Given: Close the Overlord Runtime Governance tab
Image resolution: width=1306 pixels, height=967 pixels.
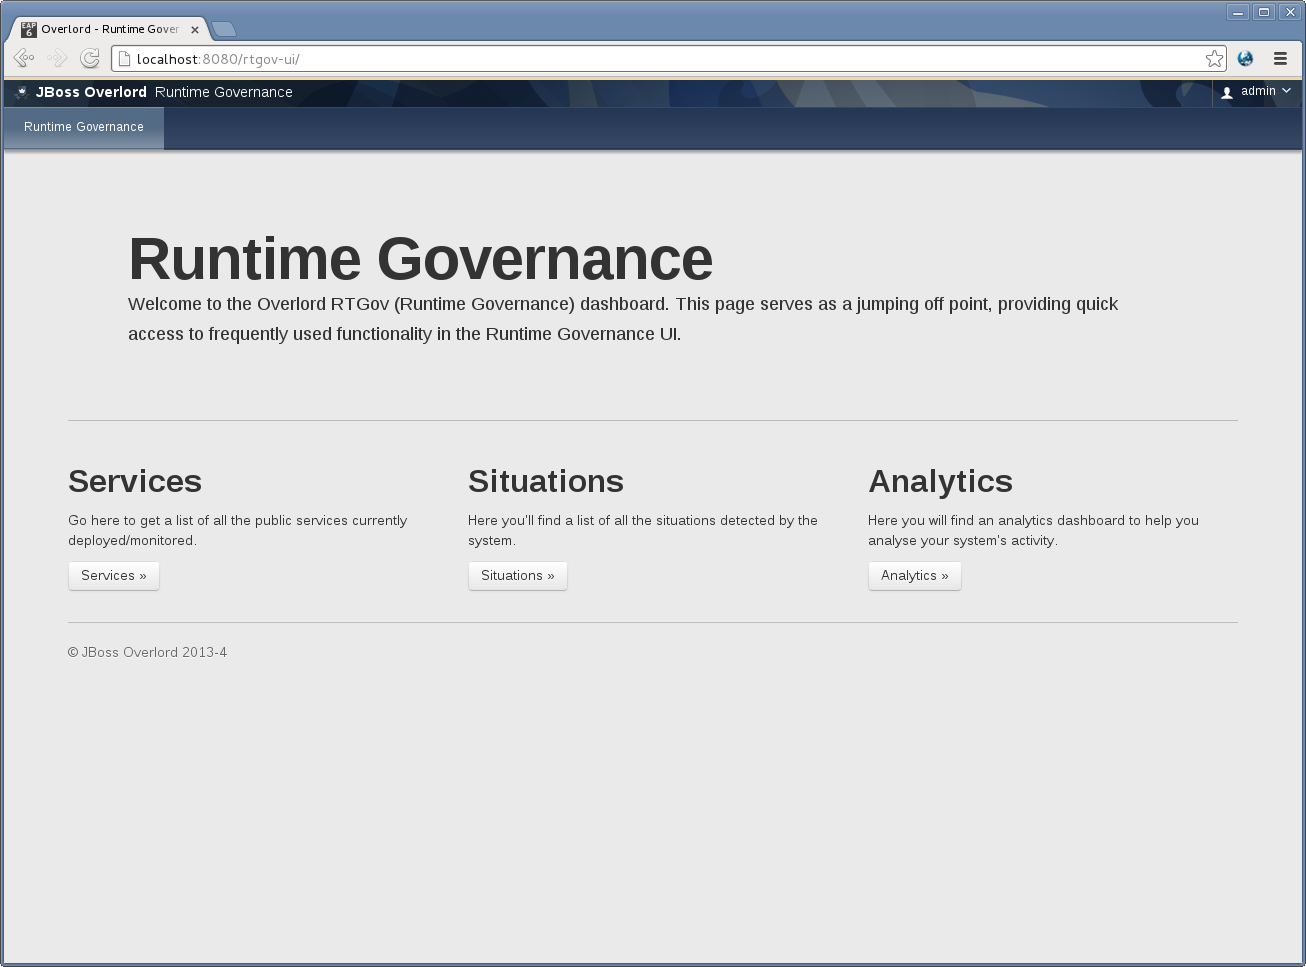Looking at the screenshot, I should coord(196,29).
